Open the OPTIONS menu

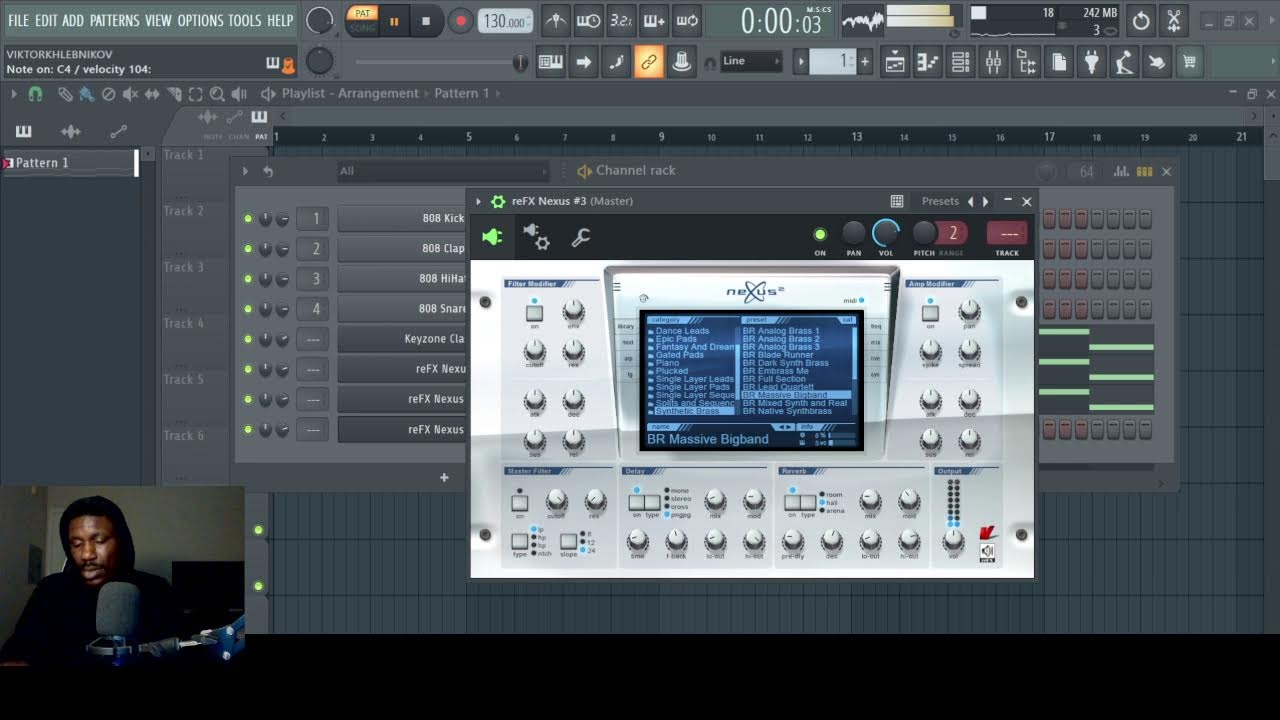tap(200, 20)
